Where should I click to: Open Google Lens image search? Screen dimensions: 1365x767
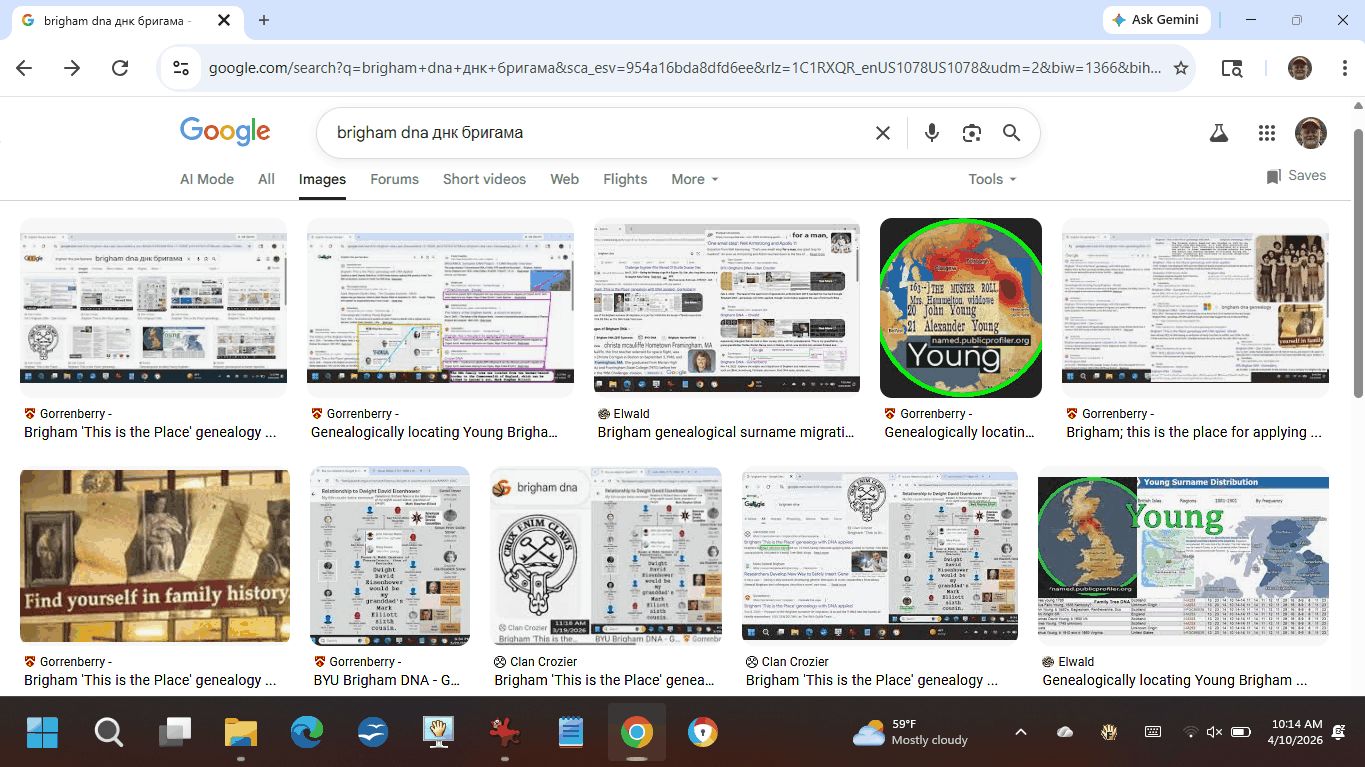(971, 133)
